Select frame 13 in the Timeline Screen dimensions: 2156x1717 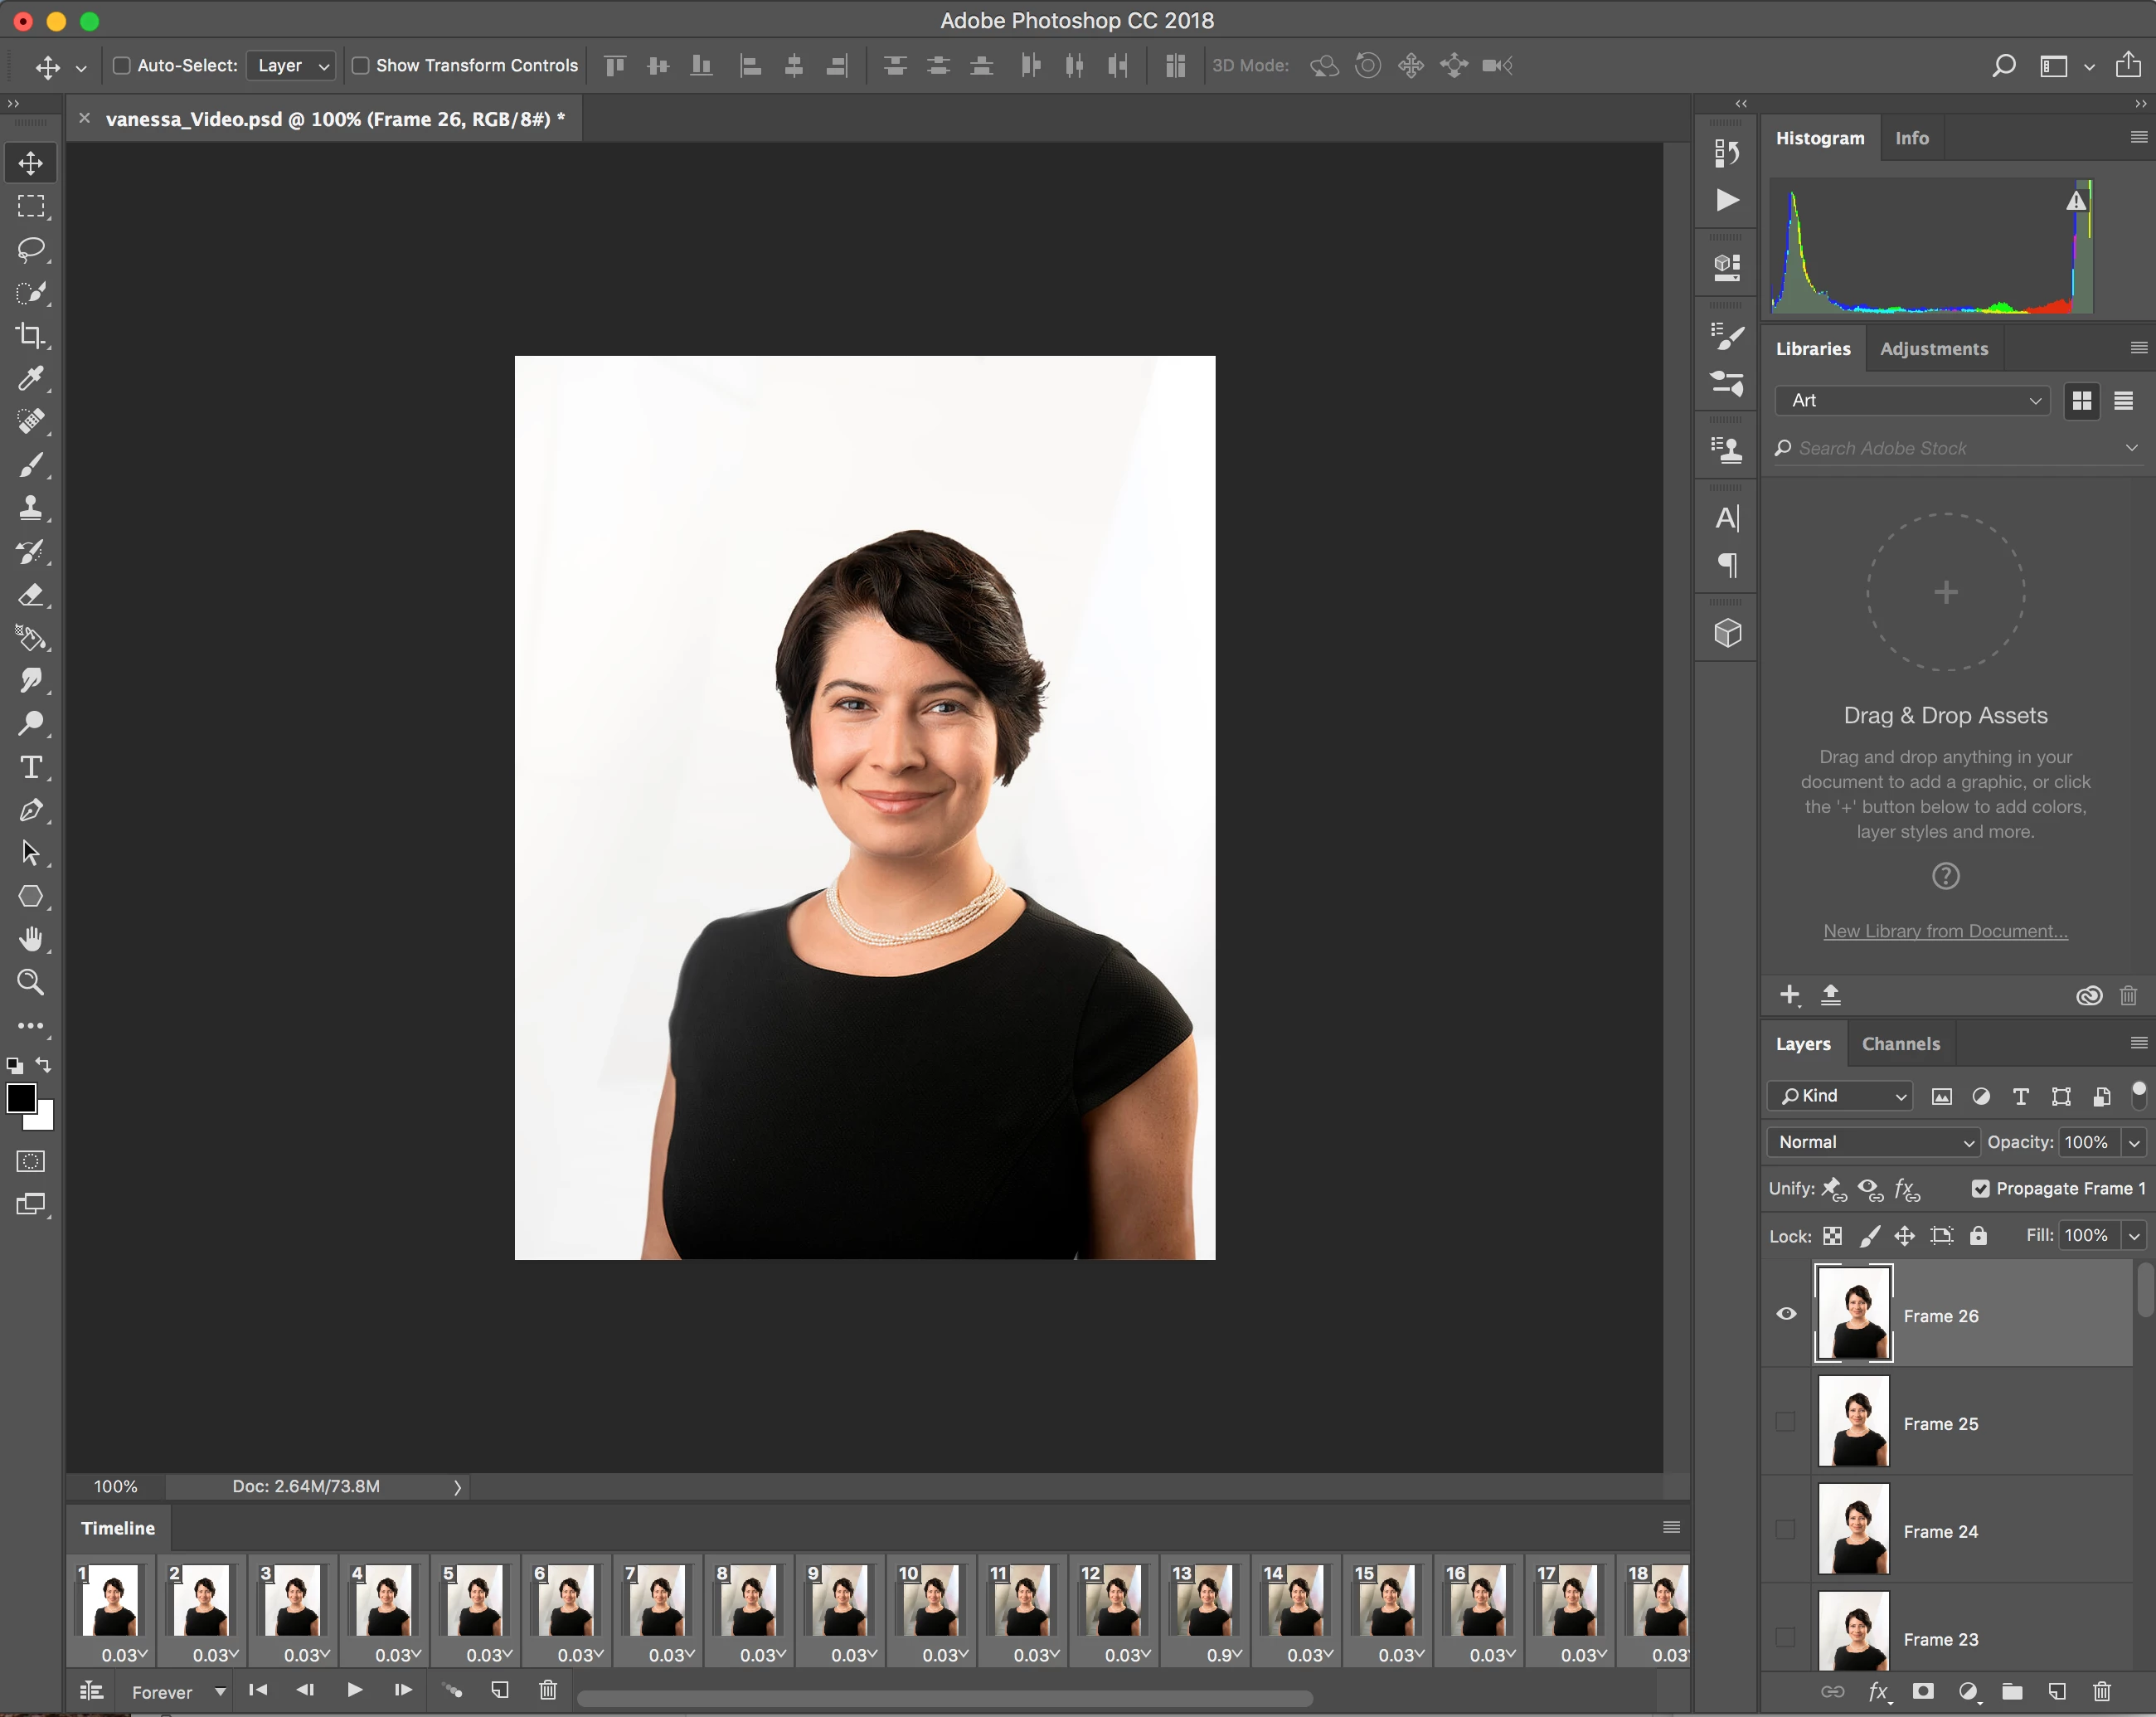pyautogui.click(x=1206, y=1600)
